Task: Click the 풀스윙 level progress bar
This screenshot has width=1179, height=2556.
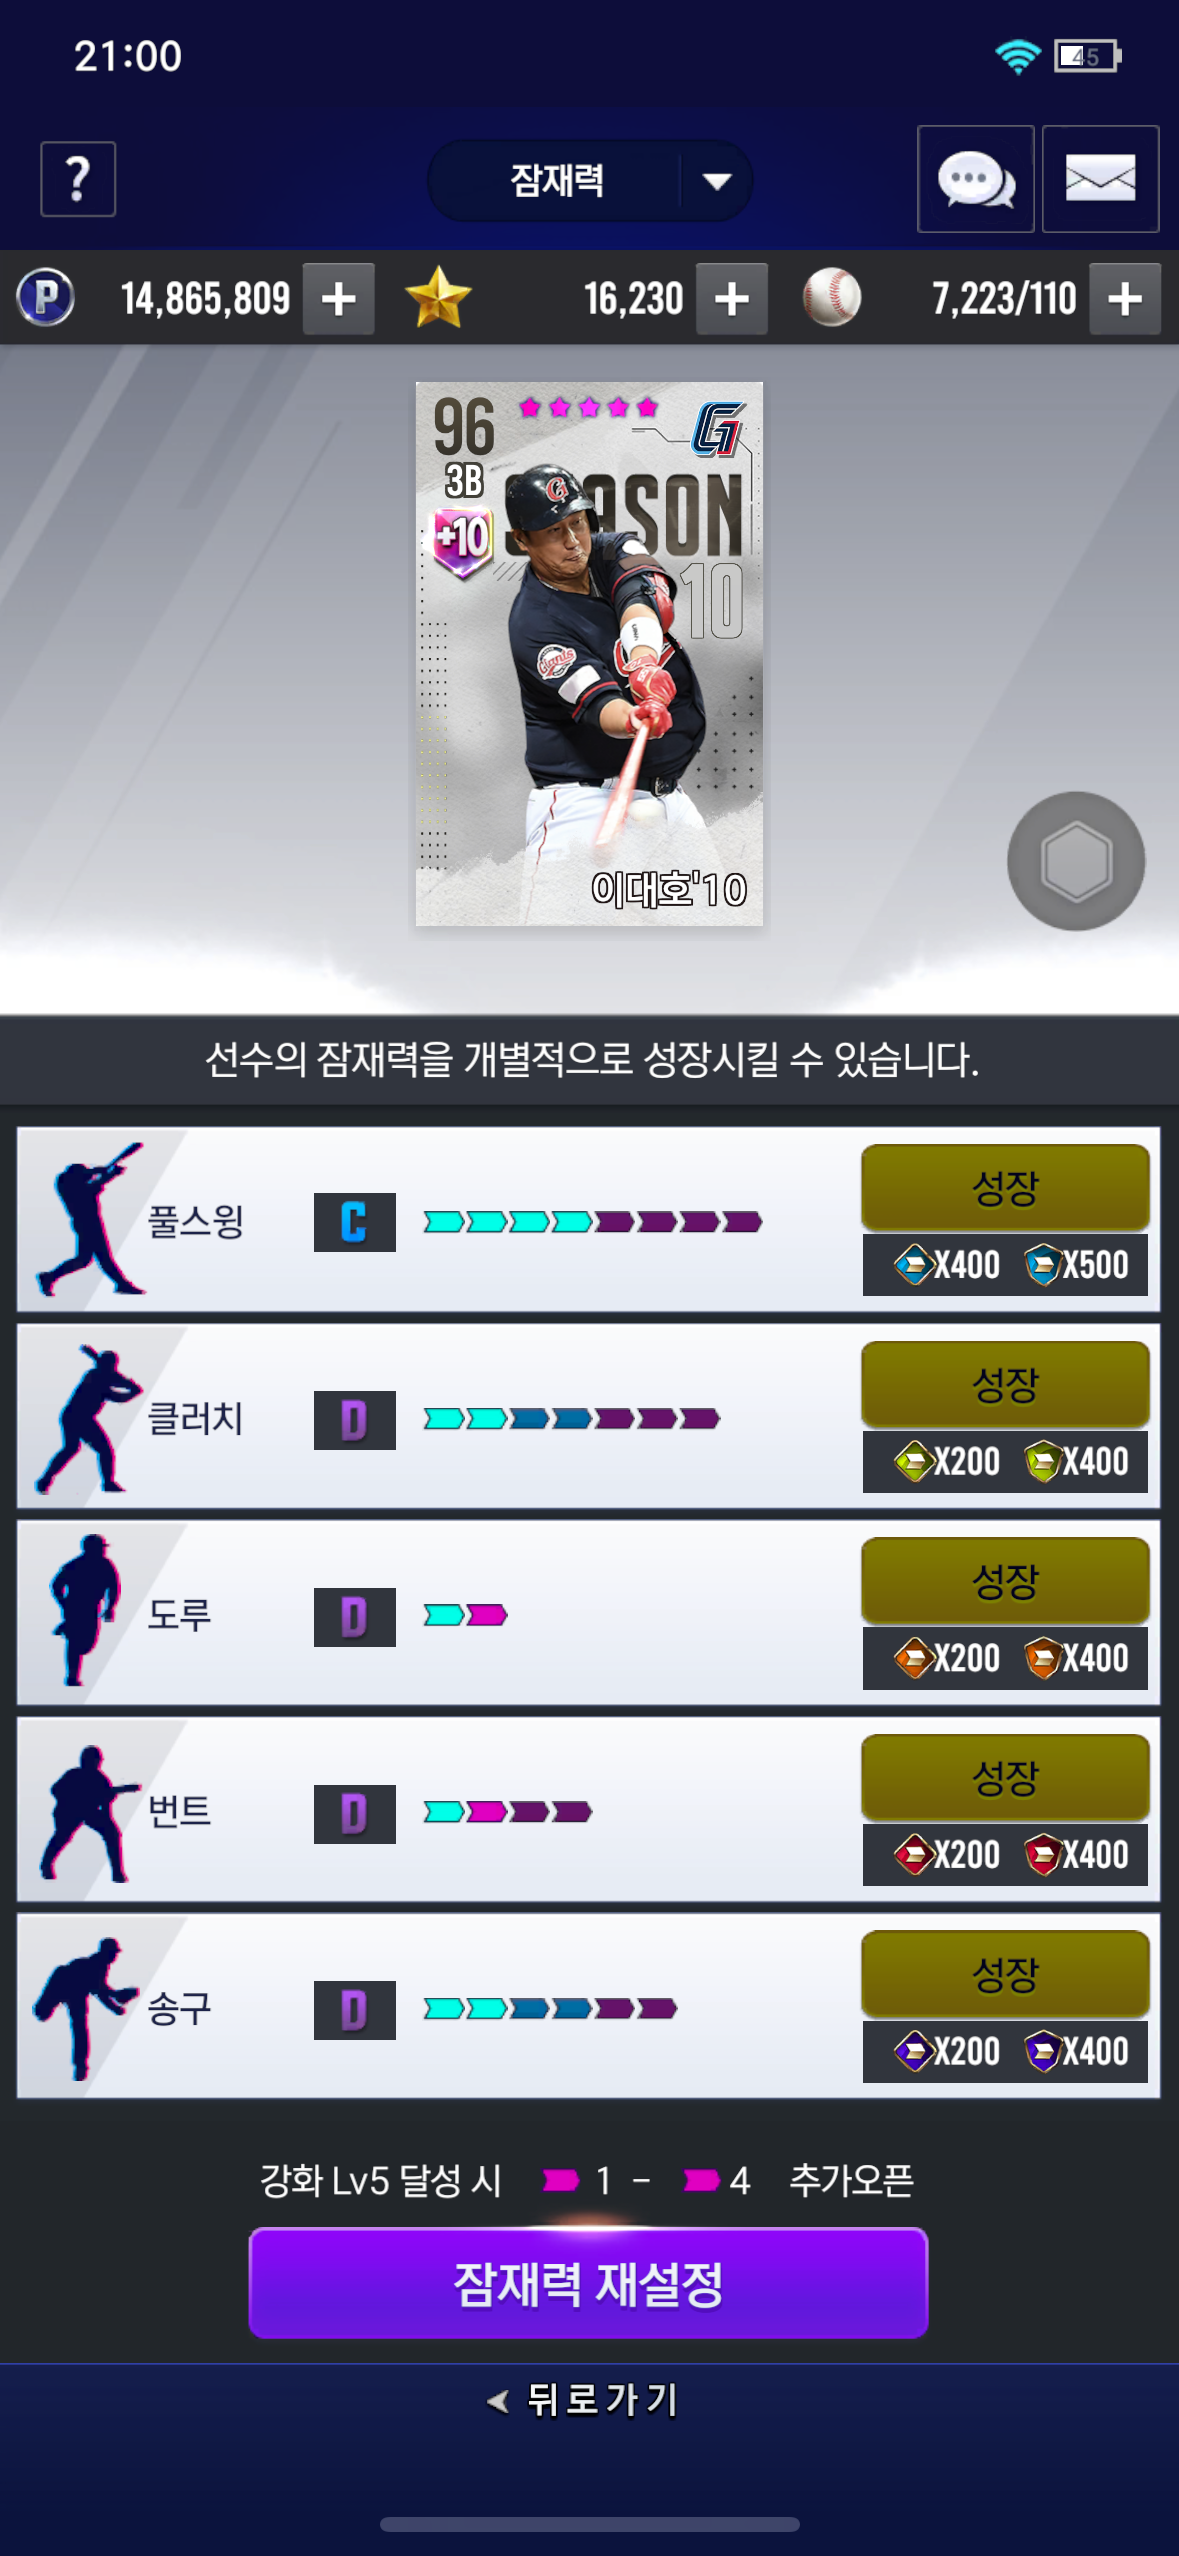Action: (592, 1222)
